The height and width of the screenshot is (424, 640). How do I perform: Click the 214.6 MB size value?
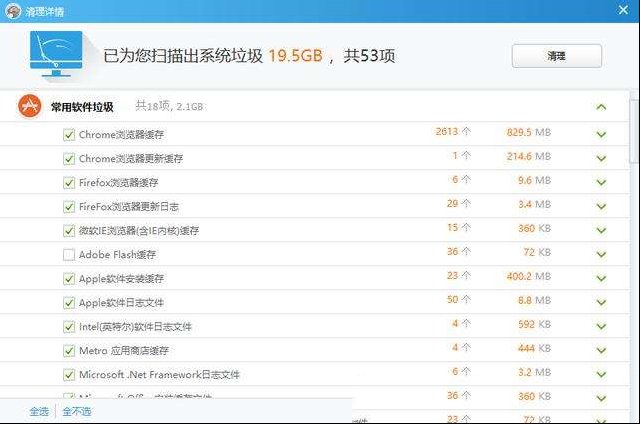(x=529, y=156)
